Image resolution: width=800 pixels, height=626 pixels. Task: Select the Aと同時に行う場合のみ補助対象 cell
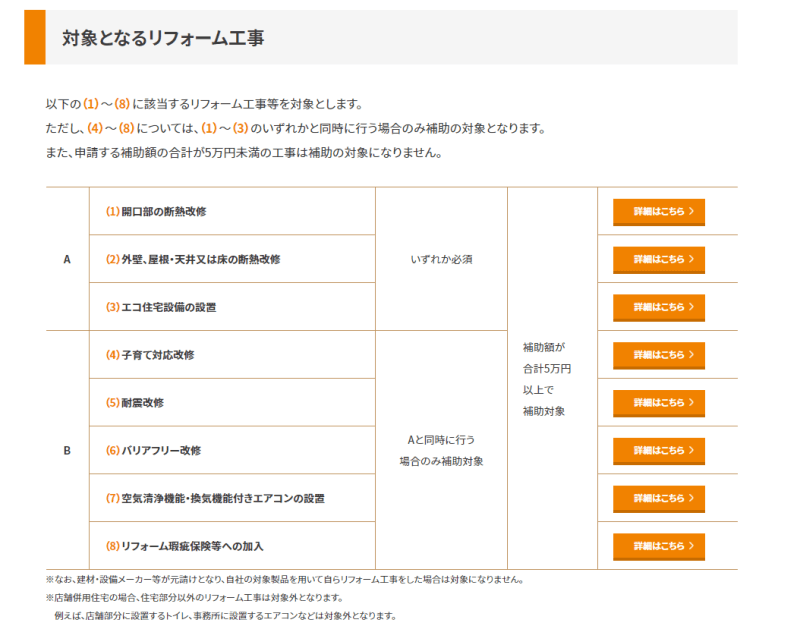441,450
